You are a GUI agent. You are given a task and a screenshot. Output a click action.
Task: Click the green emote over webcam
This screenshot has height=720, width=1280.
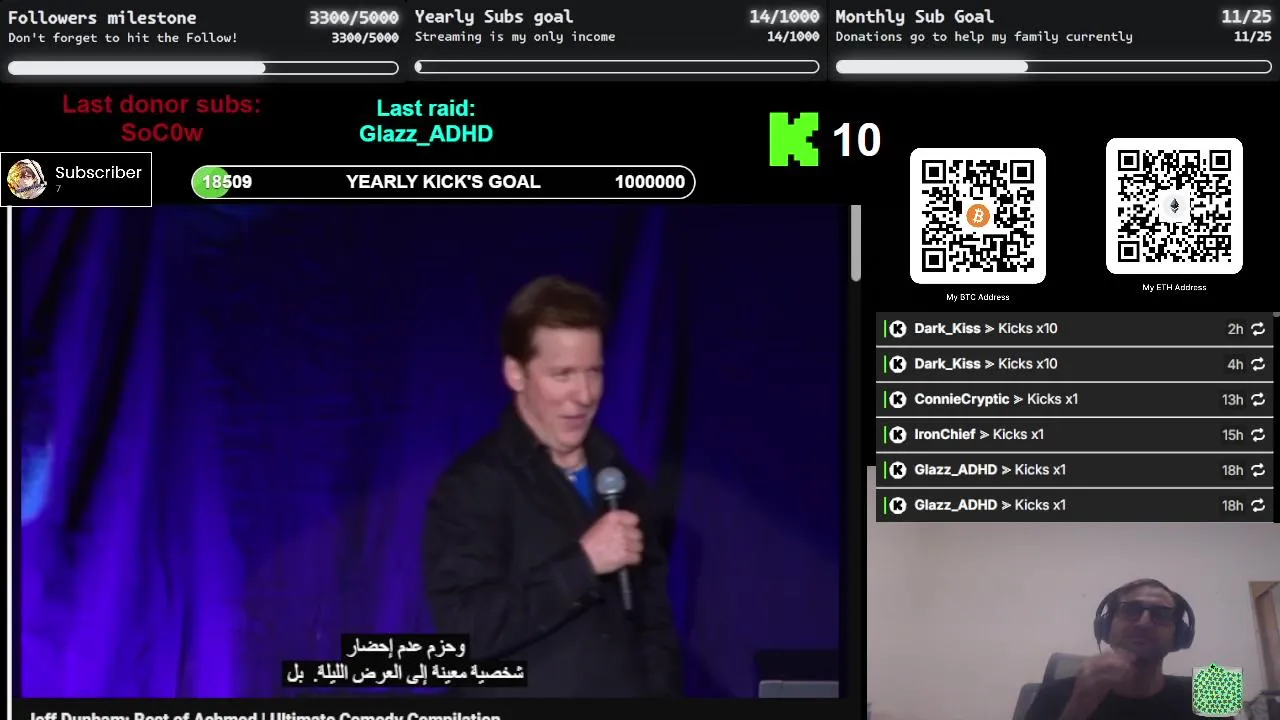1217,690
